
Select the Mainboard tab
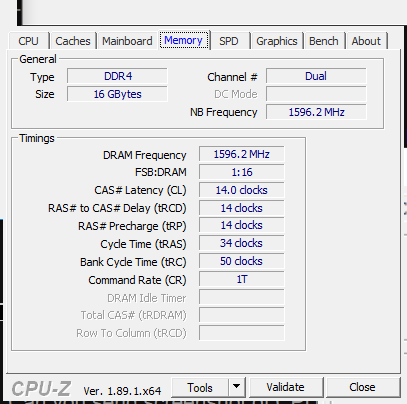tap(127, 41)
